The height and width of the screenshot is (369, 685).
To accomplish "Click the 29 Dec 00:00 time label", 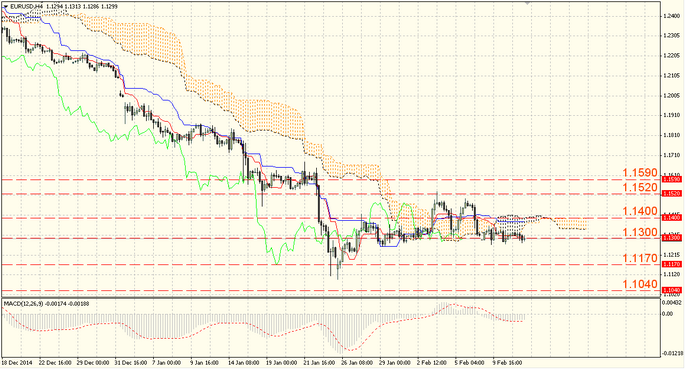I will (x=93, y=363).
